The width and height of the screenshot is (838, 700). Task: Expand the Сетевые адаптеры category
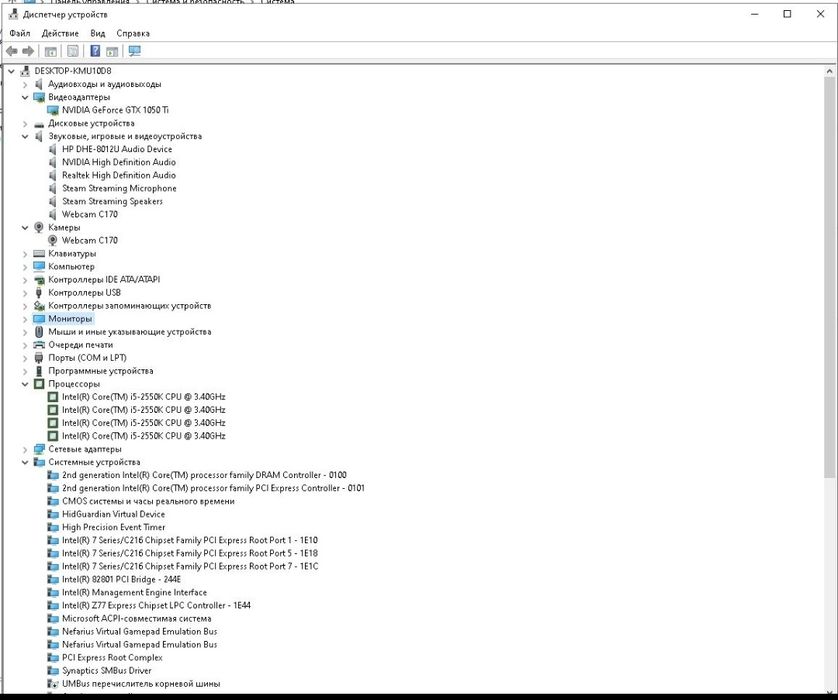pos(25,449)
